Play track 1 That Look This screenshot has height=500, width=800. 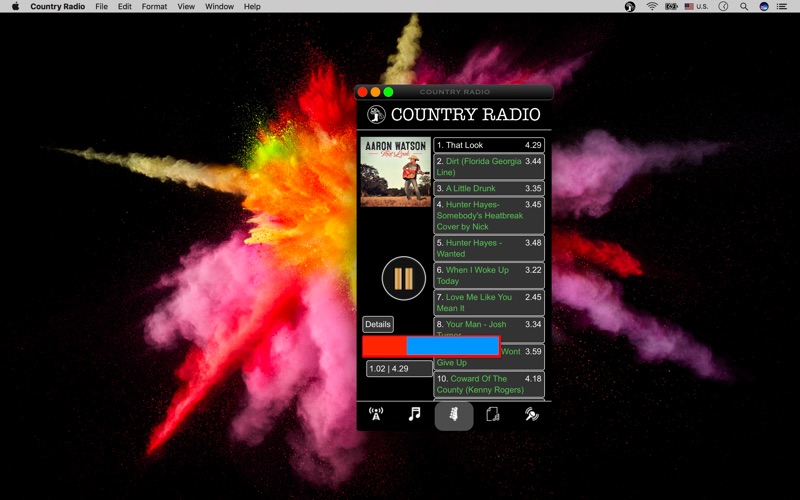click(489, 145)
